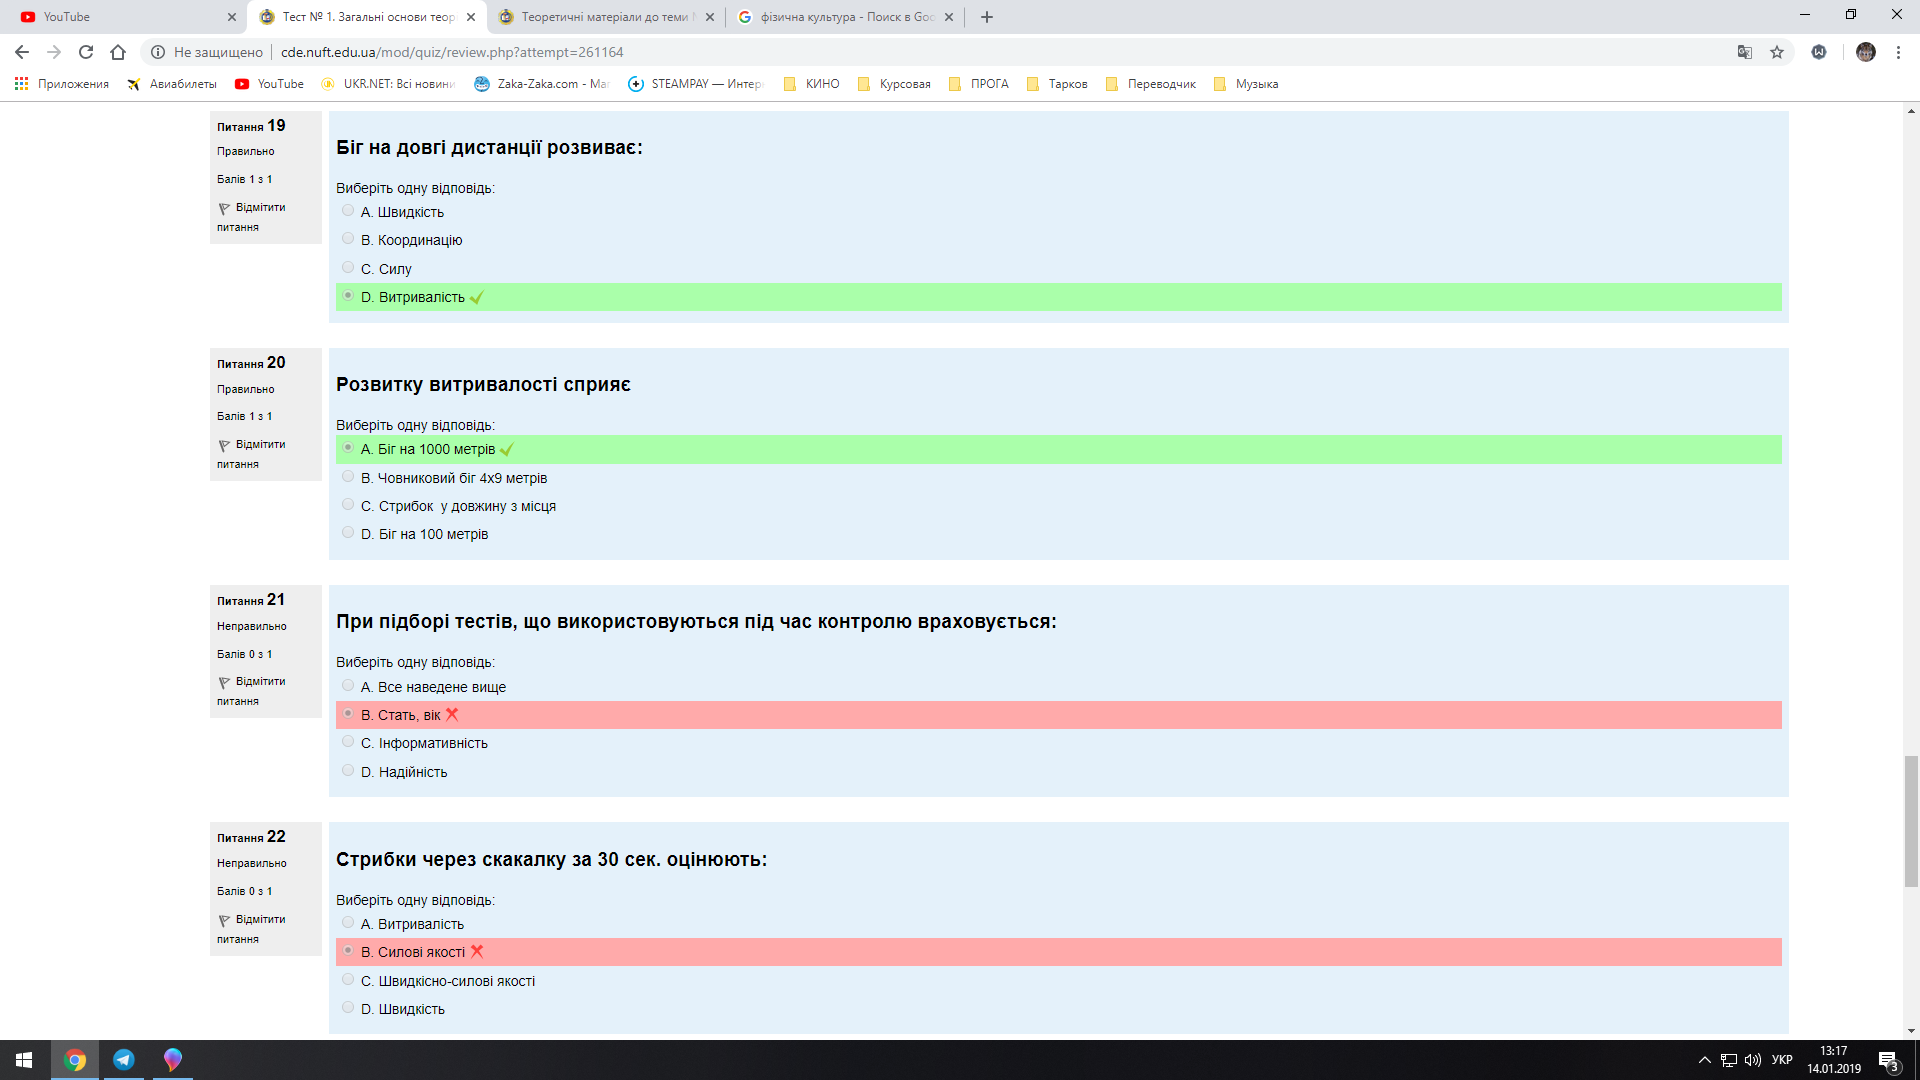The width and height of the screenshot is (1920, 1080).
Task: Open the Авиабилеты bookmark
Action: (172, 84)
